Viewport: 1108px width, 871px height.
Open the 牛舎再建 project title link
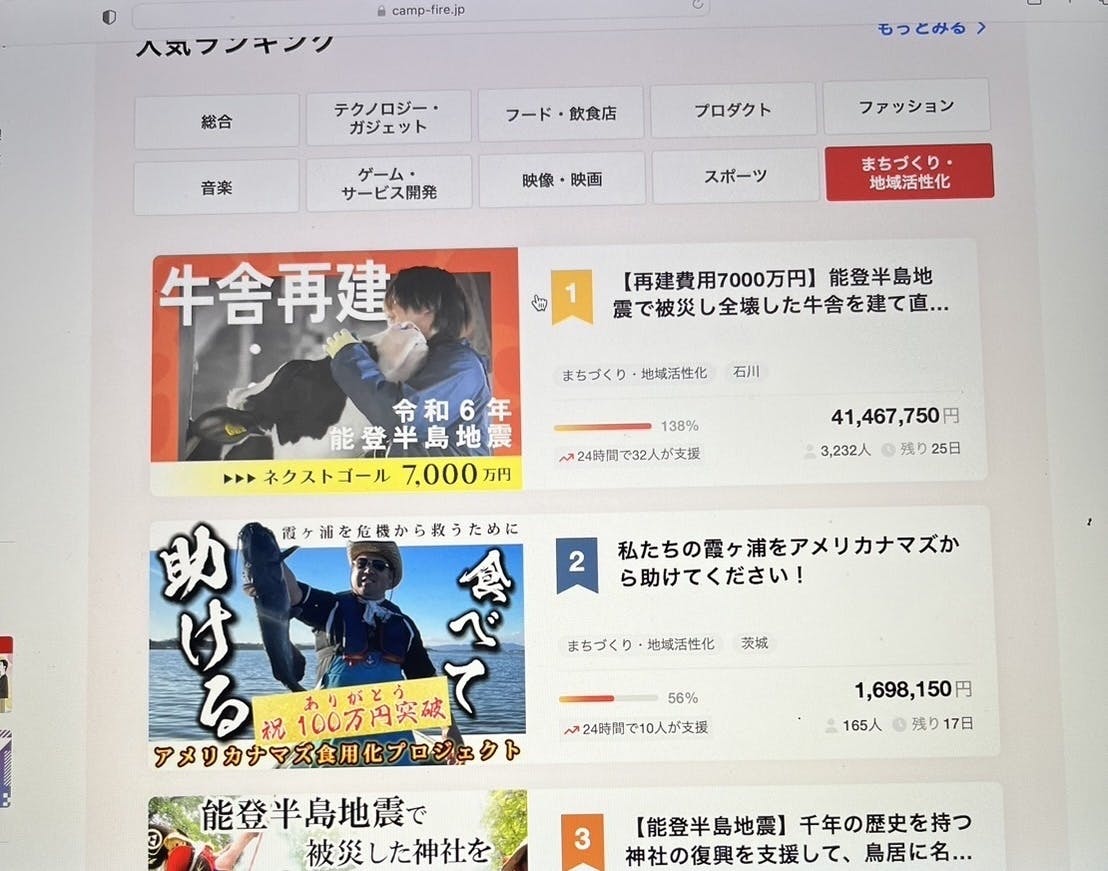coord(780,291)
